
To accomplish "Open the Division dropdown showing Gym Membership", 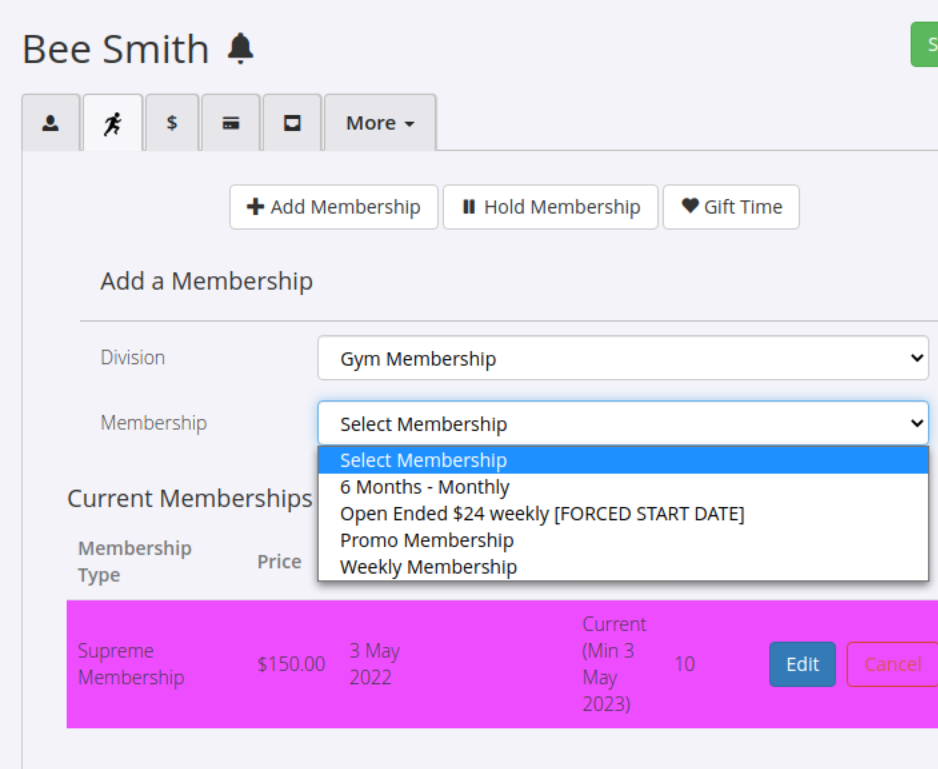I will pyautogui.click(x=622, y=358).
